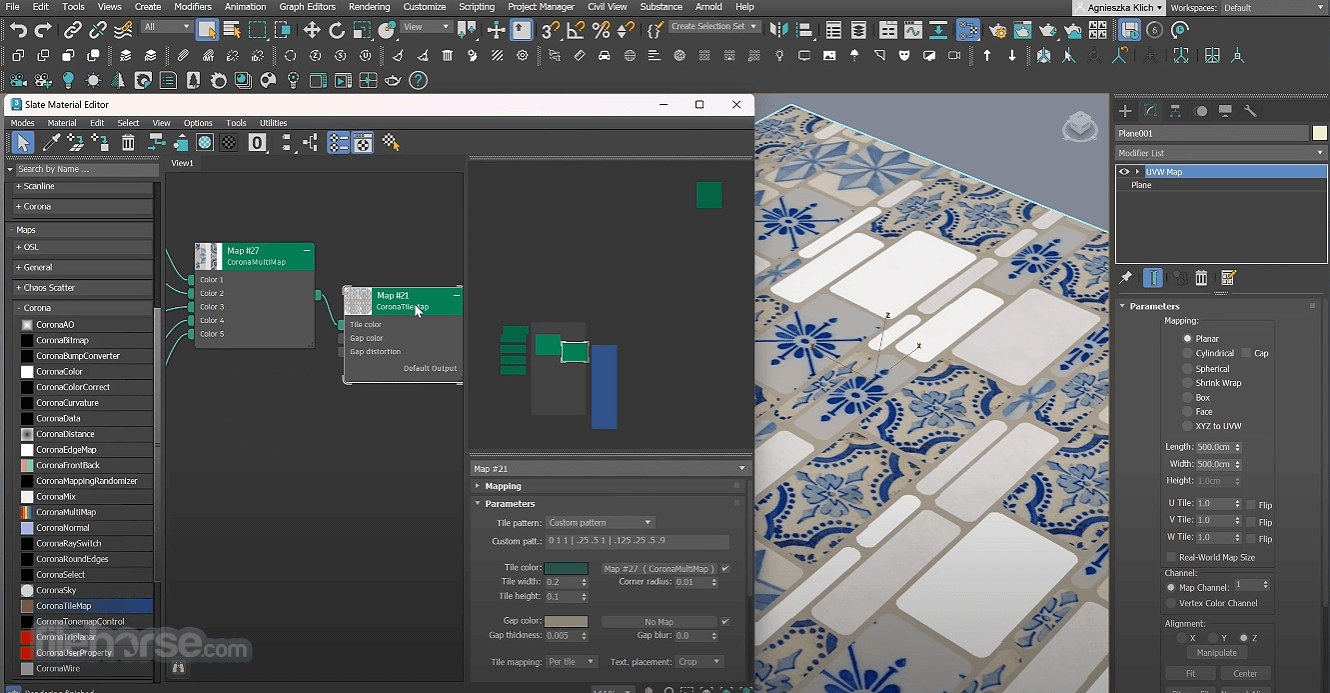Image resolution: width=1330 pixels, height=693 pixels.
Task: Open the Create command panel tab
Action: (1126, 111)
